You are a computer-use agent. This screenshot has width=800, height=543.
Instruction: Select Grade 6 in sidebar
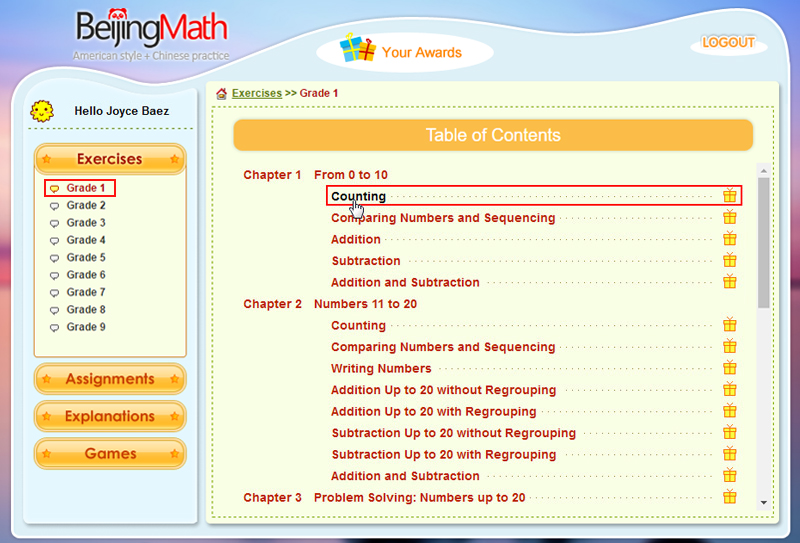[x=86, y=275]
